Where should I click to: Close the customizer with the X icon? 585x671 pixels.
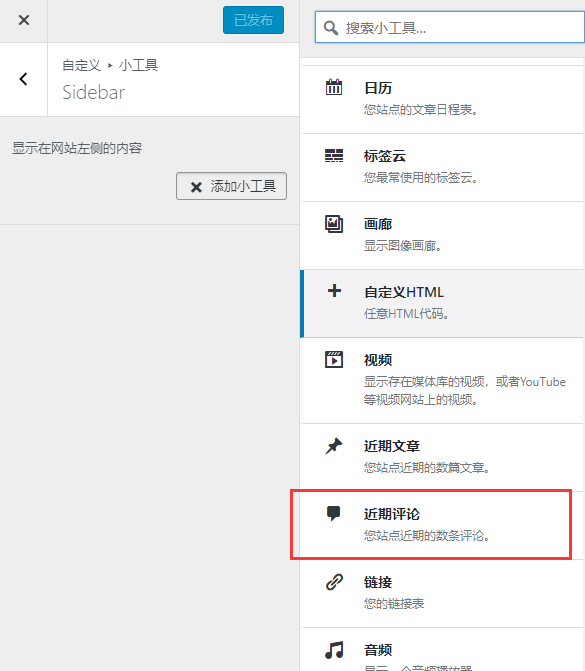click(24, 20)
